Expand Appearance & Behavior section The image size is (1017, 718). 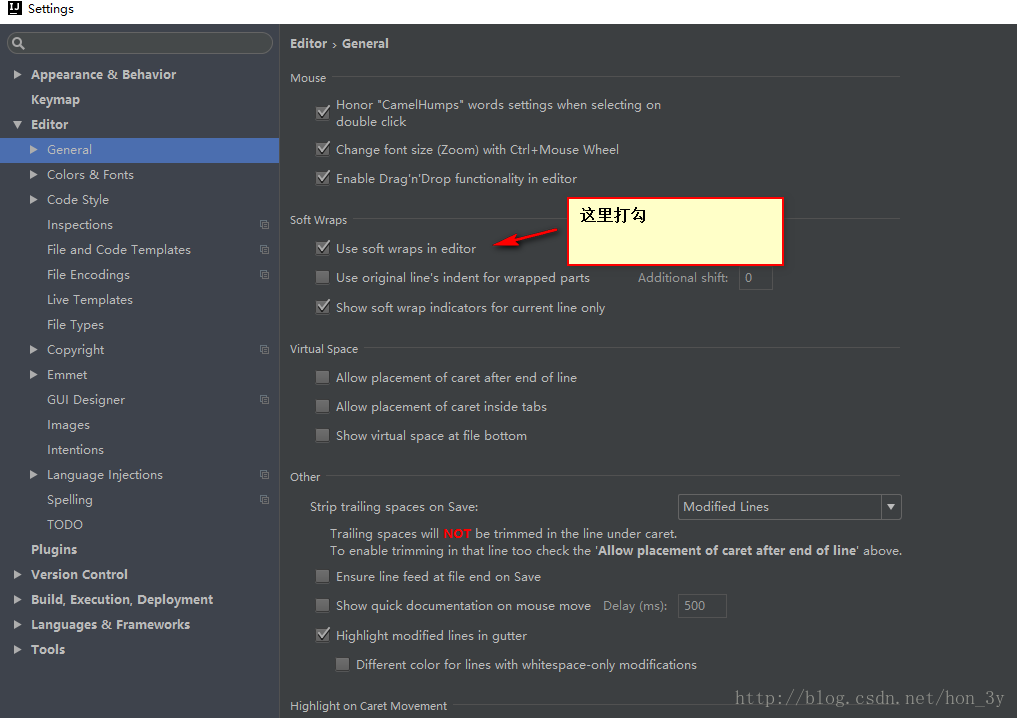[18, 75]
